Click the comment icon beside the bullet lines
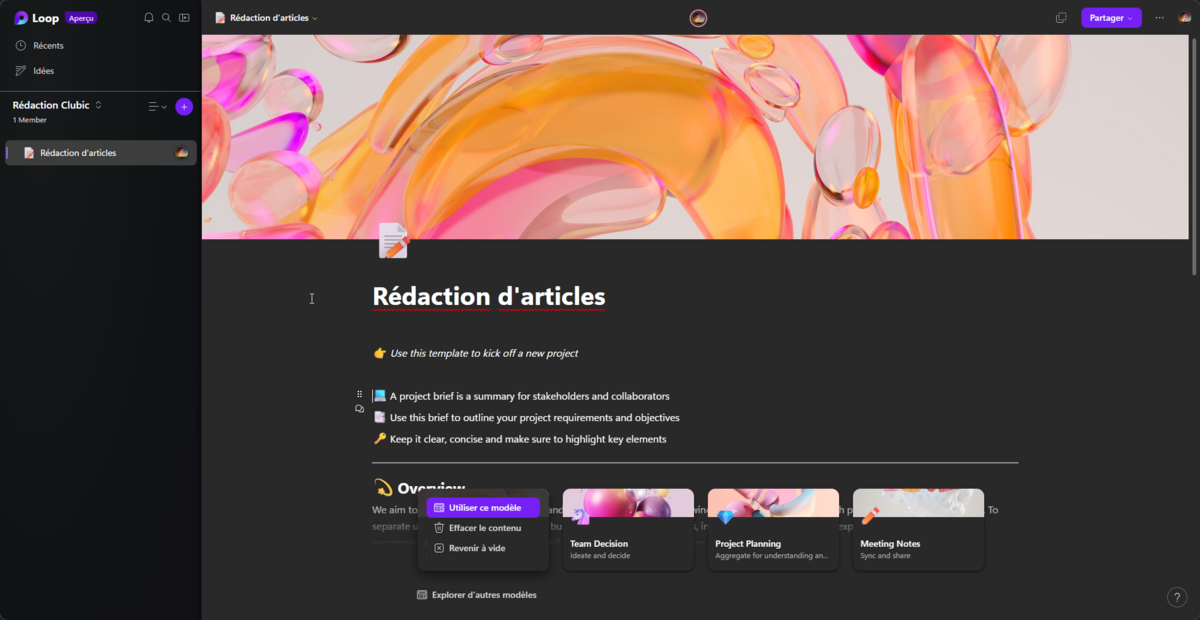The height and width of the screenshot is (620, 1200). click(359, 409)
